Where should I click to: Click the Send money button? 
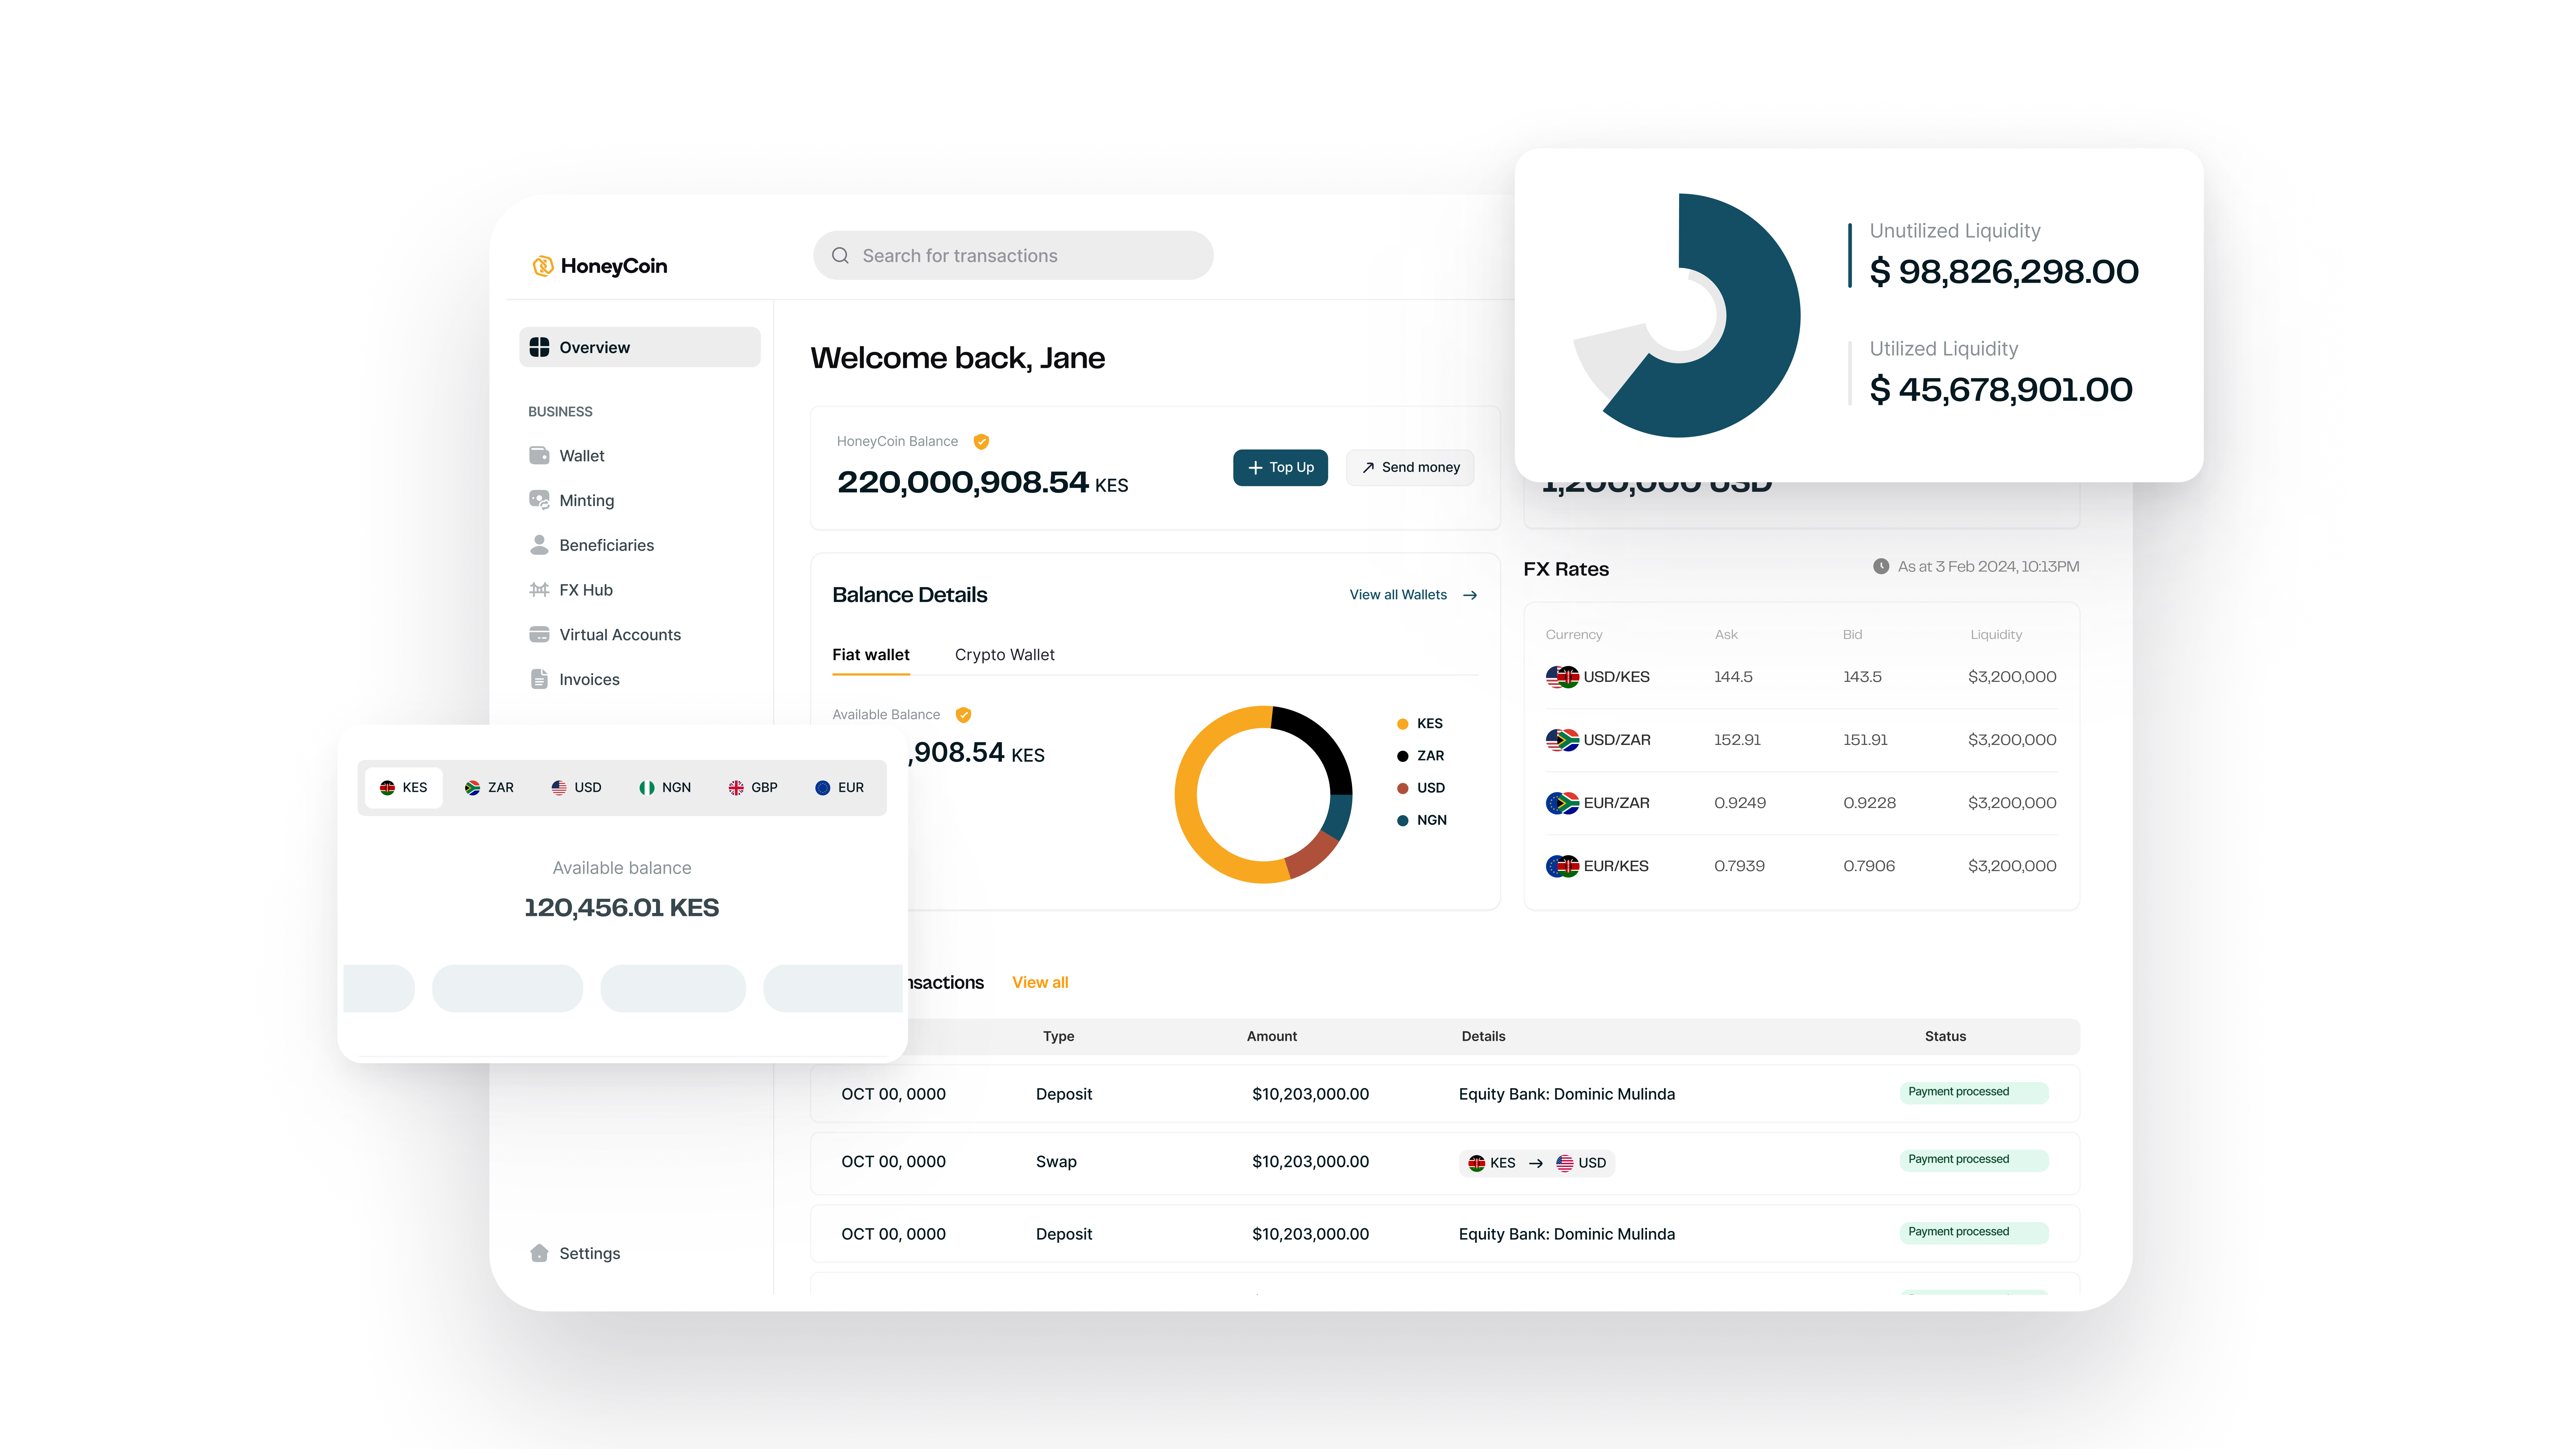(1410, 468)
